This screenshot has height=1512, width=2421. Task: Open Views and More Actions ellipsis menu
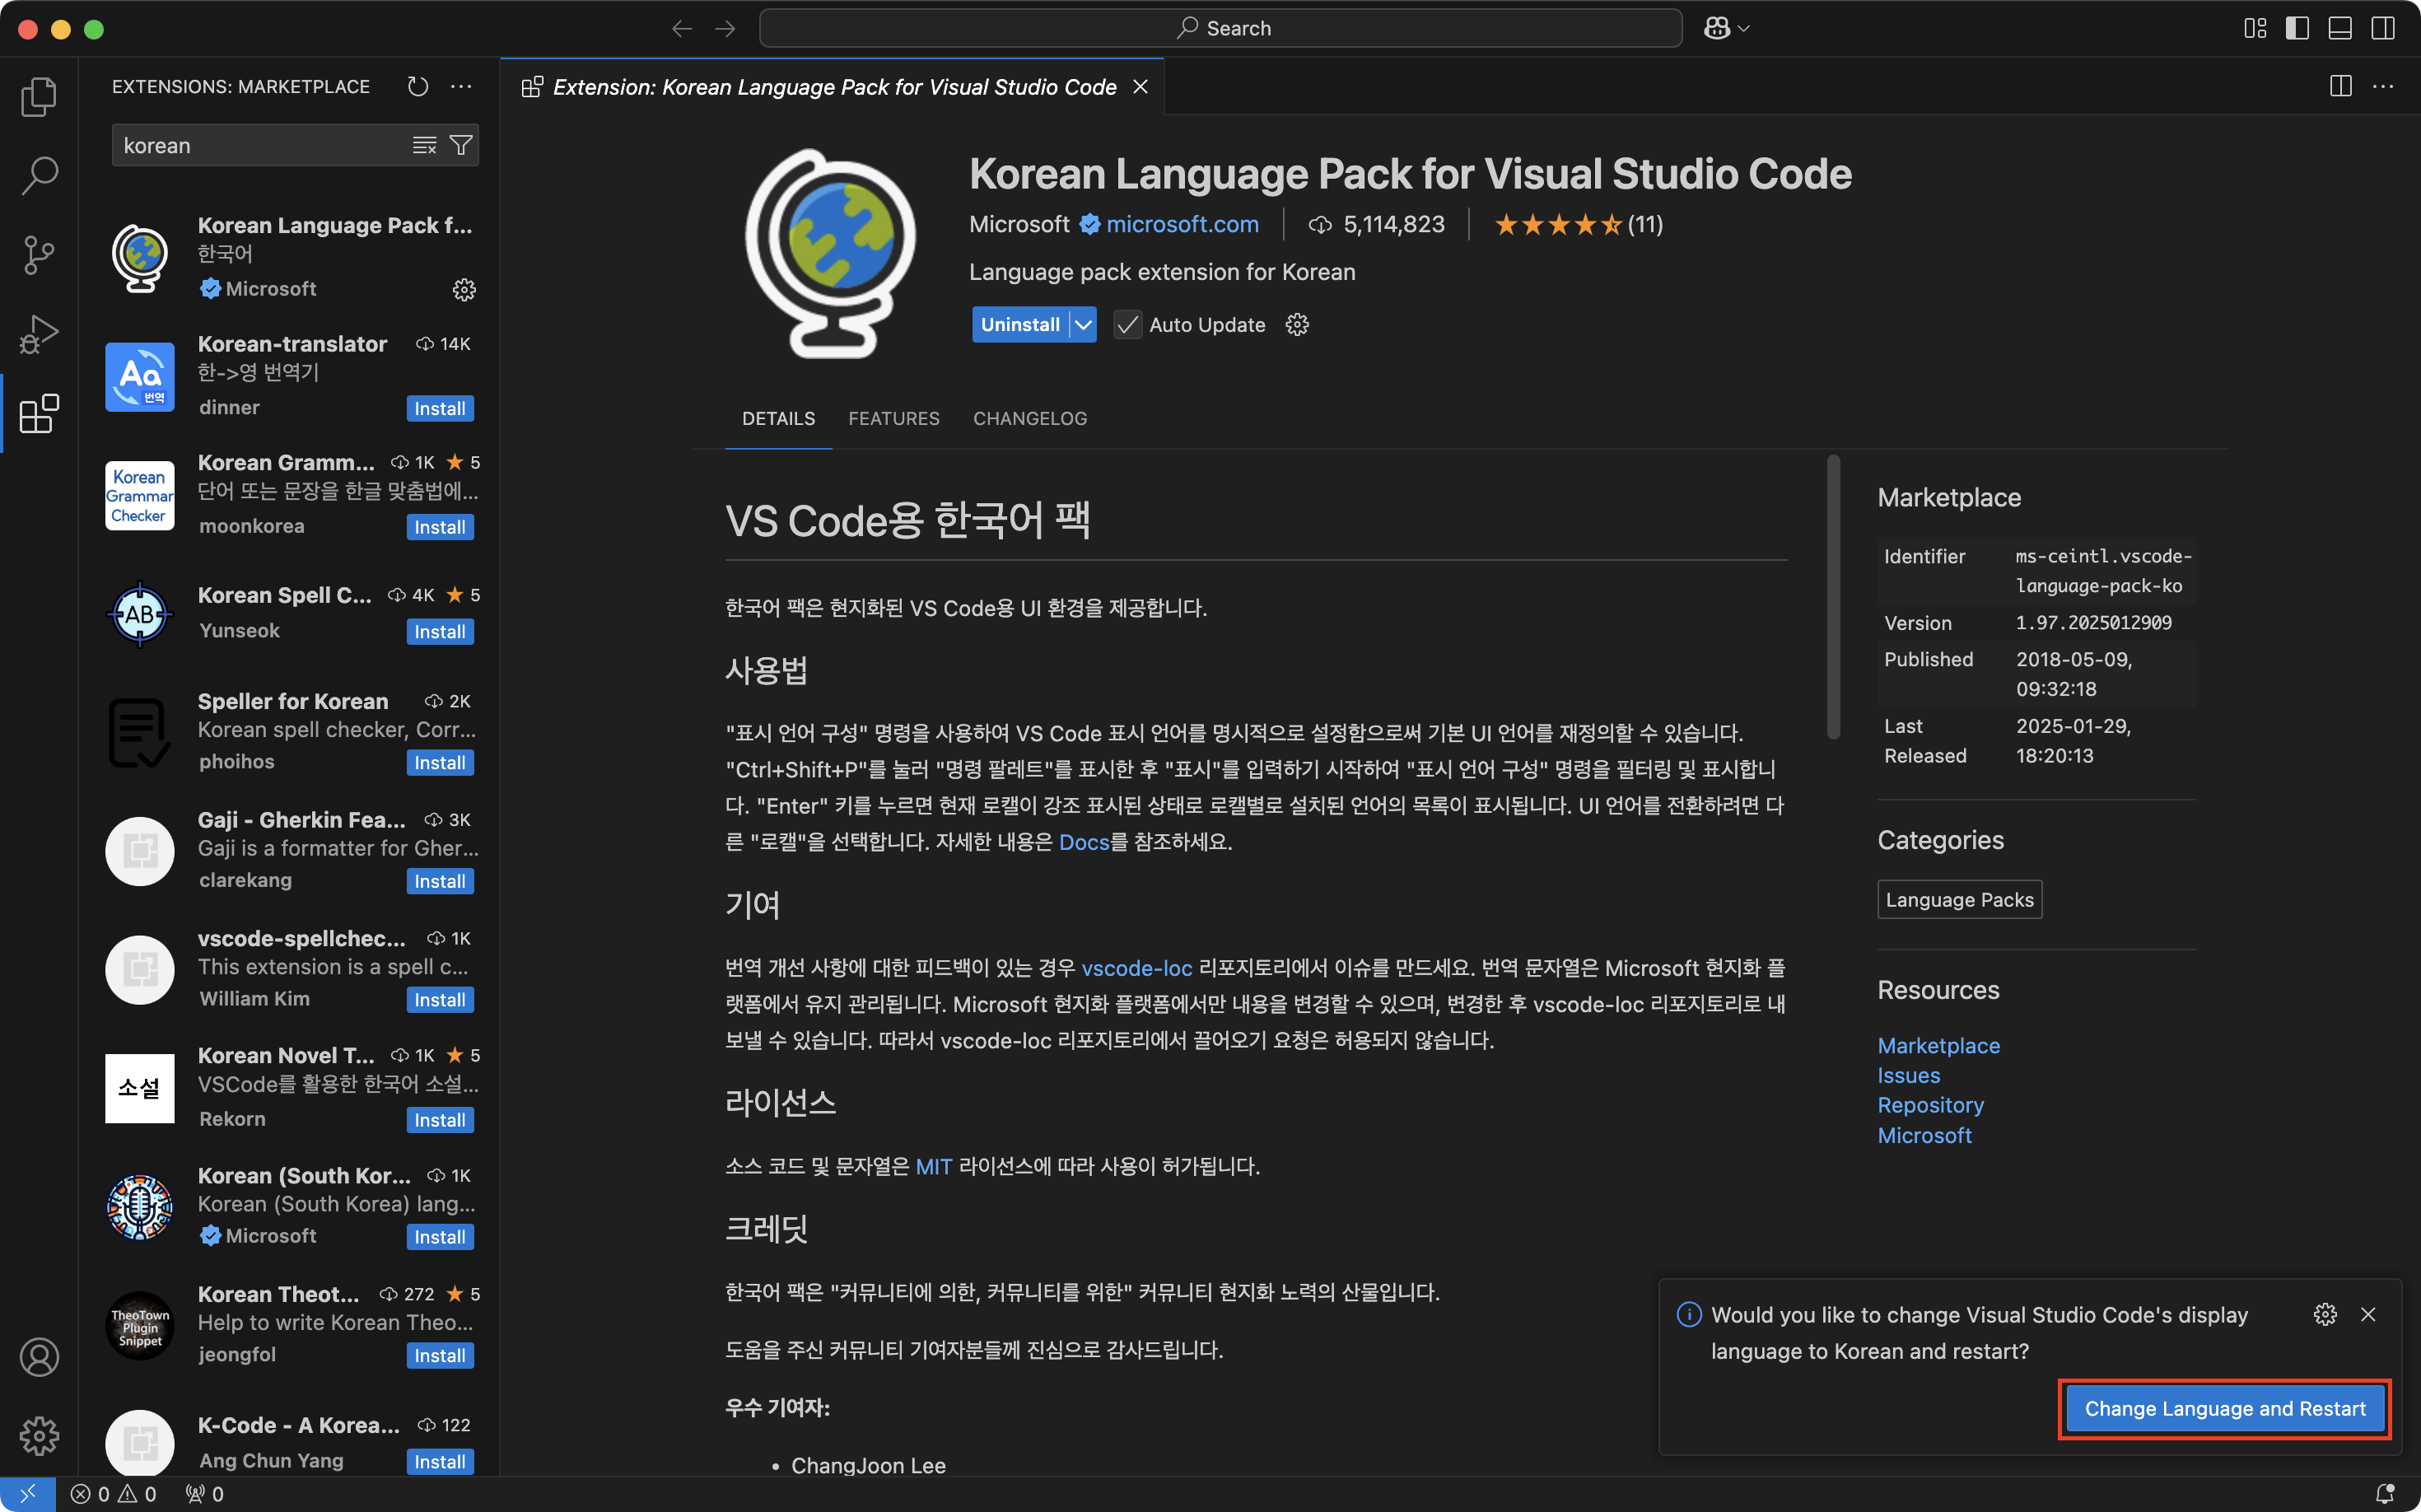coord(461,87)
